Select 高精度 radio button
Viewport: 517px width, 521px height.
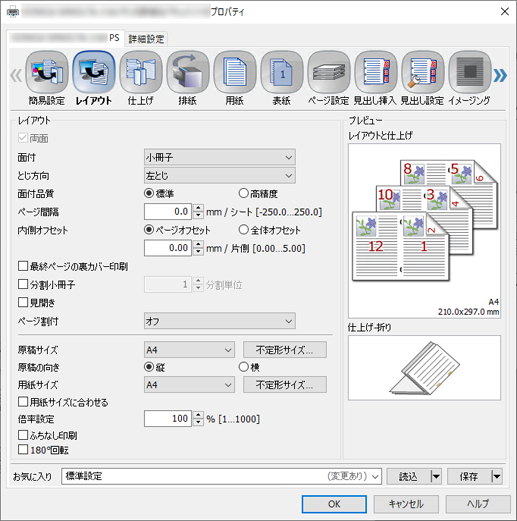click(244, 193)
